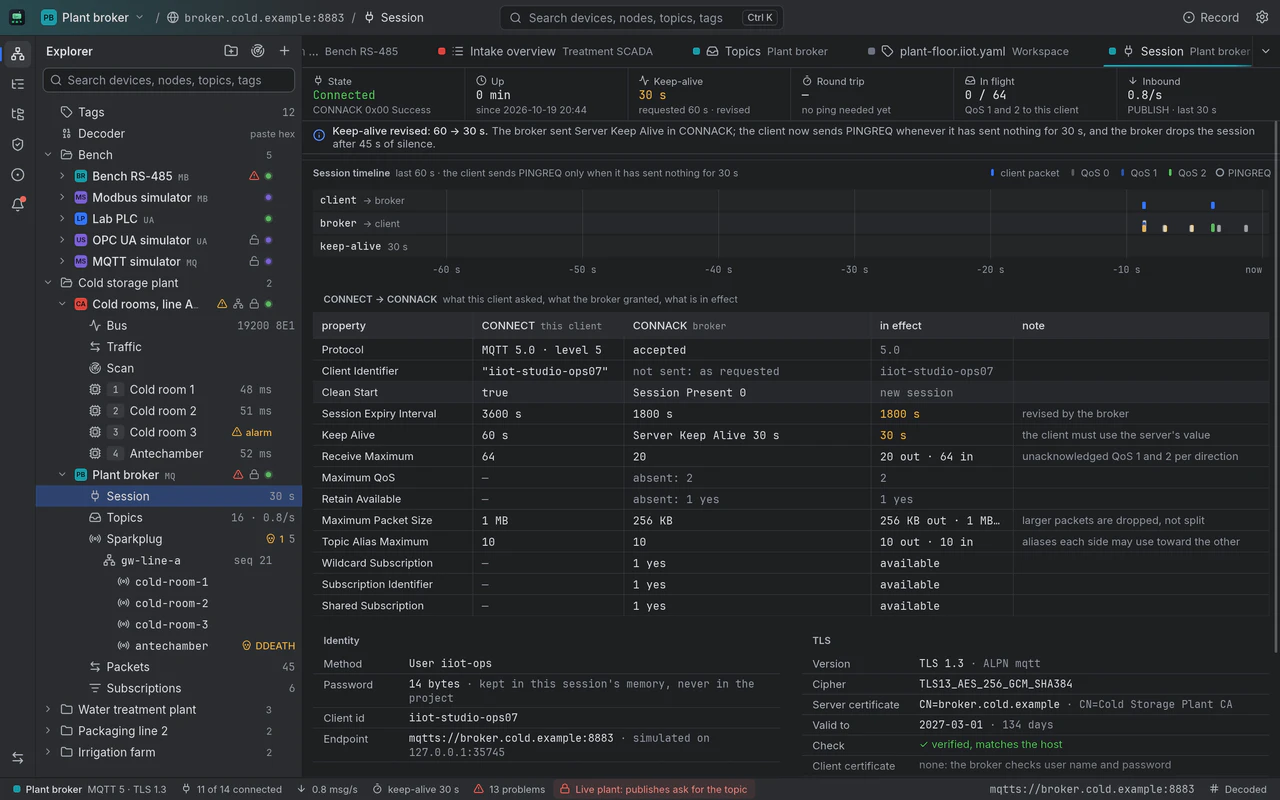Viewport: 1280px width, 800px height.
Task: Open the hierarchy view icon in activity bar
Action: pos(17,114)
